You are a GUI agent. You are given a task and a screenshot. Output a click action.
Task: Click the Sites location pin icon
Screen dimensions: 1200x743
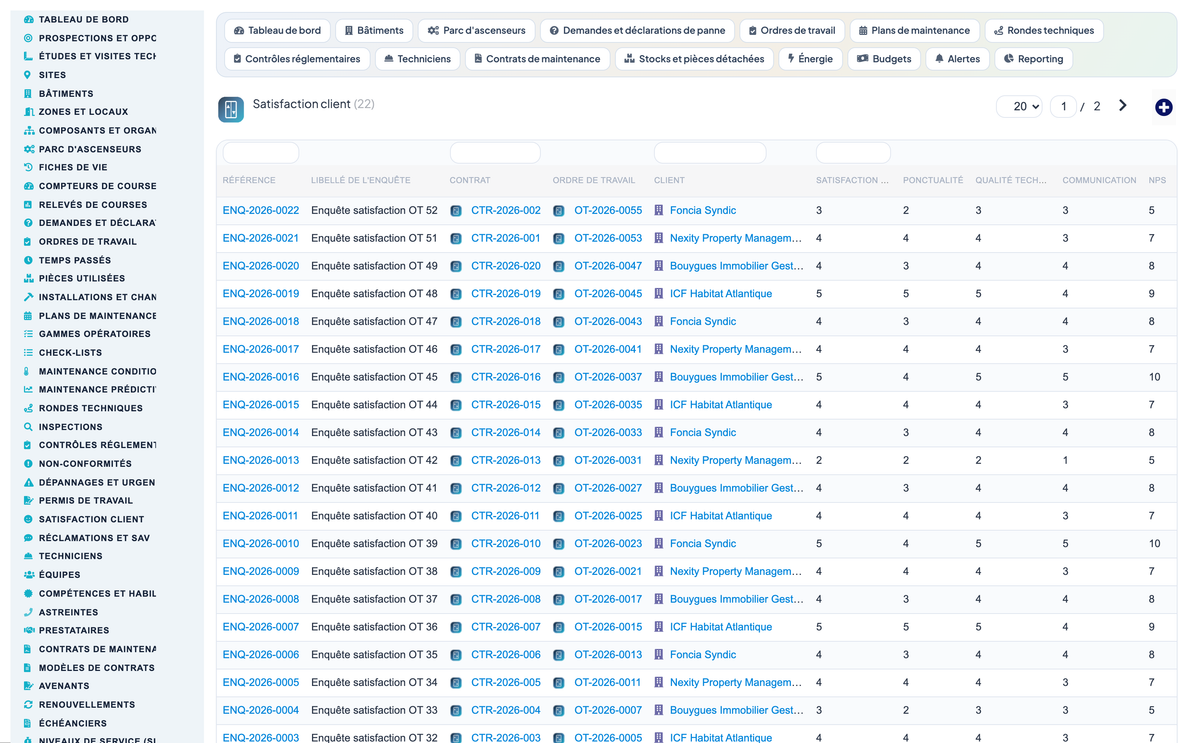[28, 75]
